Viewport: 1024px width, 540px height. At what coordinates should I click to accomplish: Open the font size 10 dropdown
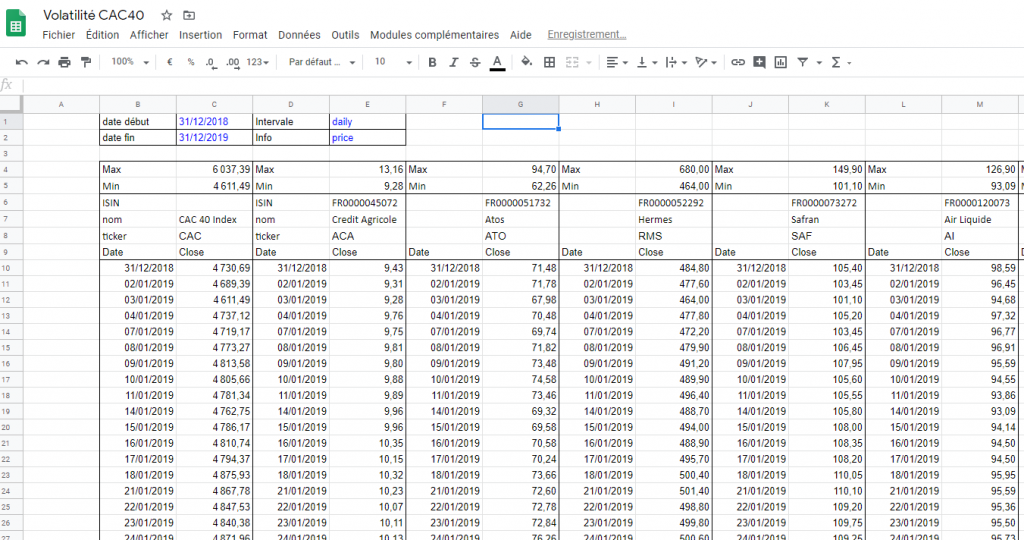393,62
